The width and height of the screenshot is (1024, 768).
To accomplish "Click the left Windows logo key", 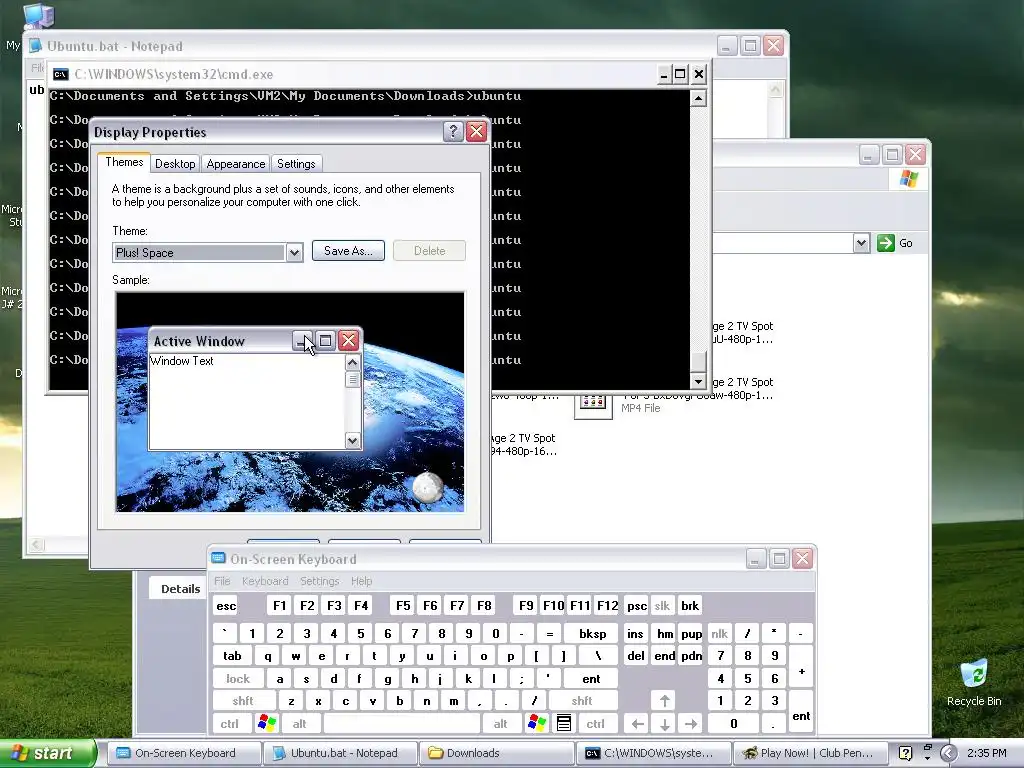I will [x=266, y=724].
